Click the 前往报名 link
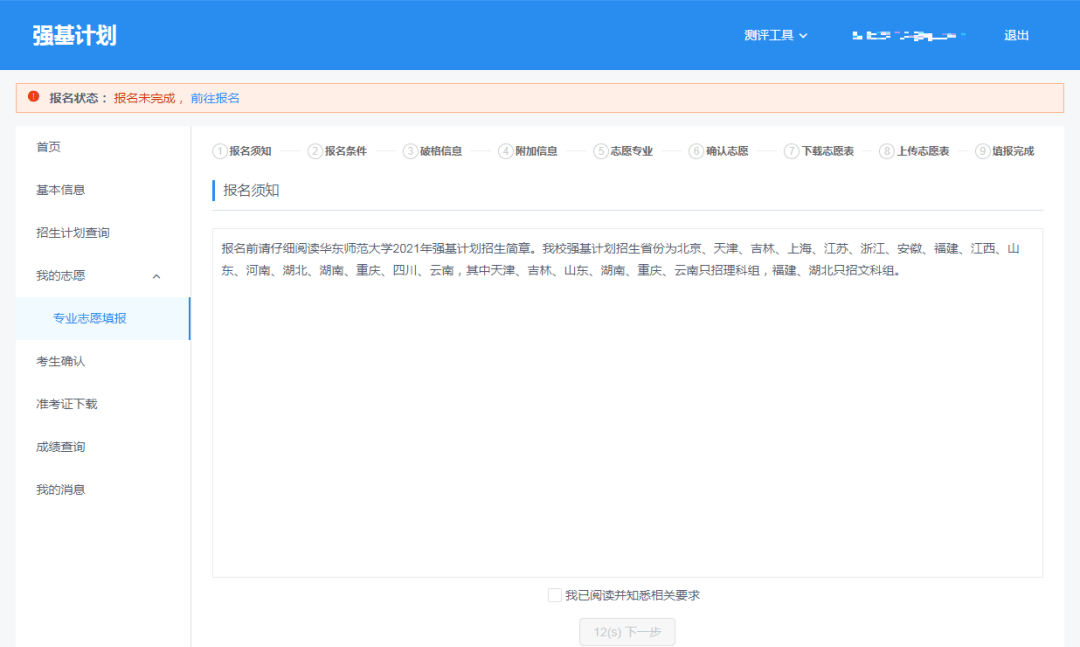1080x647 pixels. (x=215, y=98)
